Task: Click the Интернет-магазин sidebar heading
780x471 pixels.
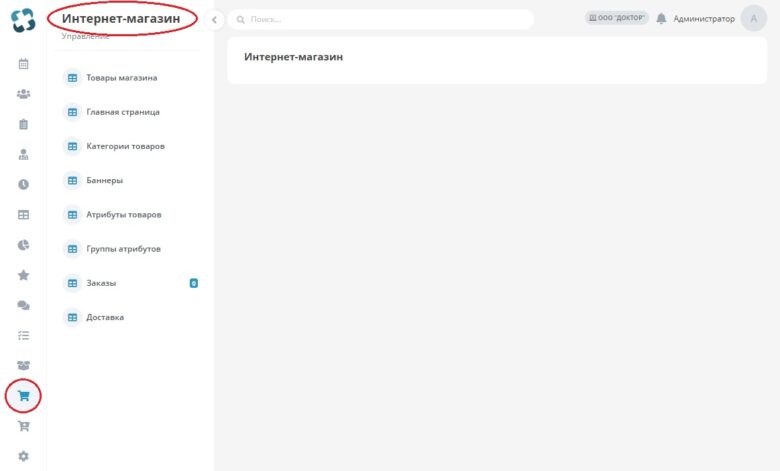Action: coord(121,18)
